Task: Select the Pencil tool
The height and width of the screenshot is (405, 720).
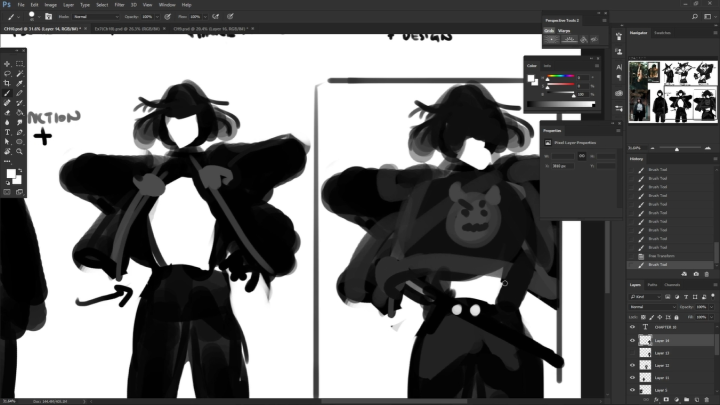Action: (19, 93)
